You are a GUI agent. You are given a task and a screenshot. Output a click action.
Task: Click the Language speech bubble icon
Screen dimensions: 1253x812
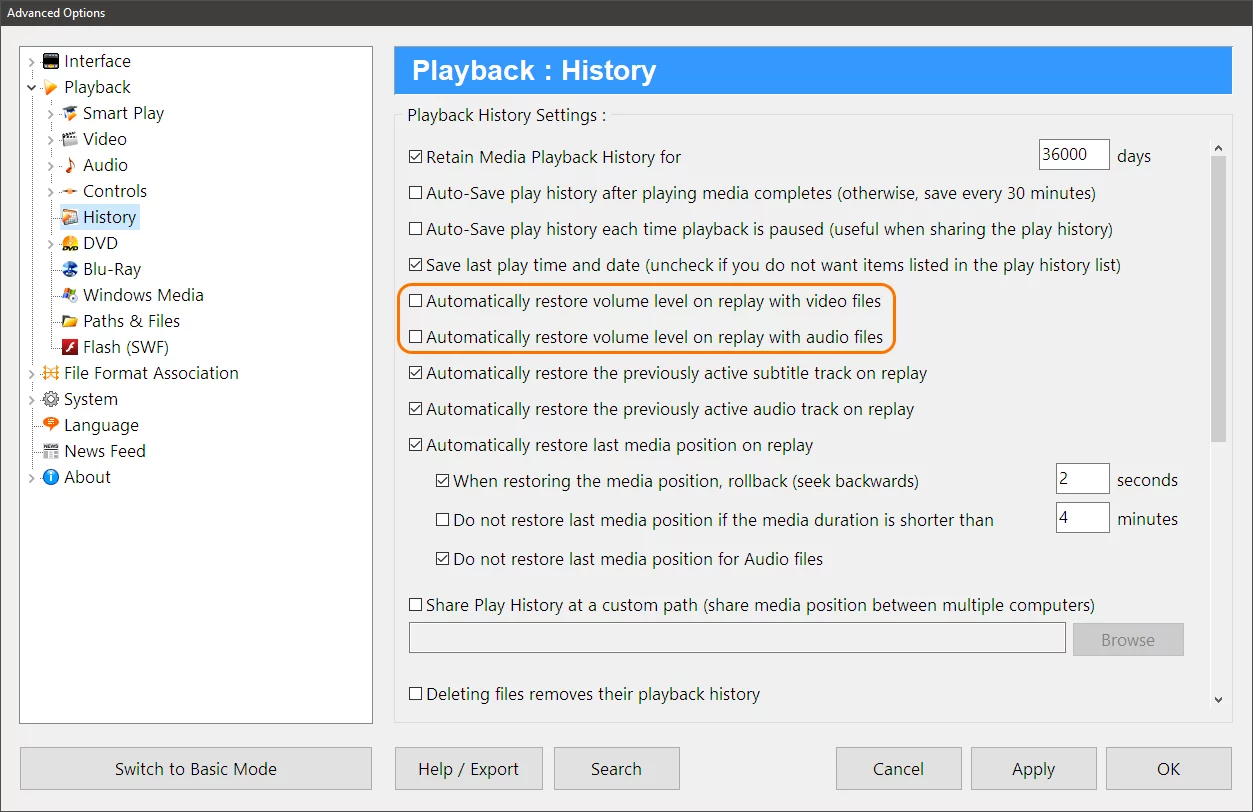tap(50, 425)
